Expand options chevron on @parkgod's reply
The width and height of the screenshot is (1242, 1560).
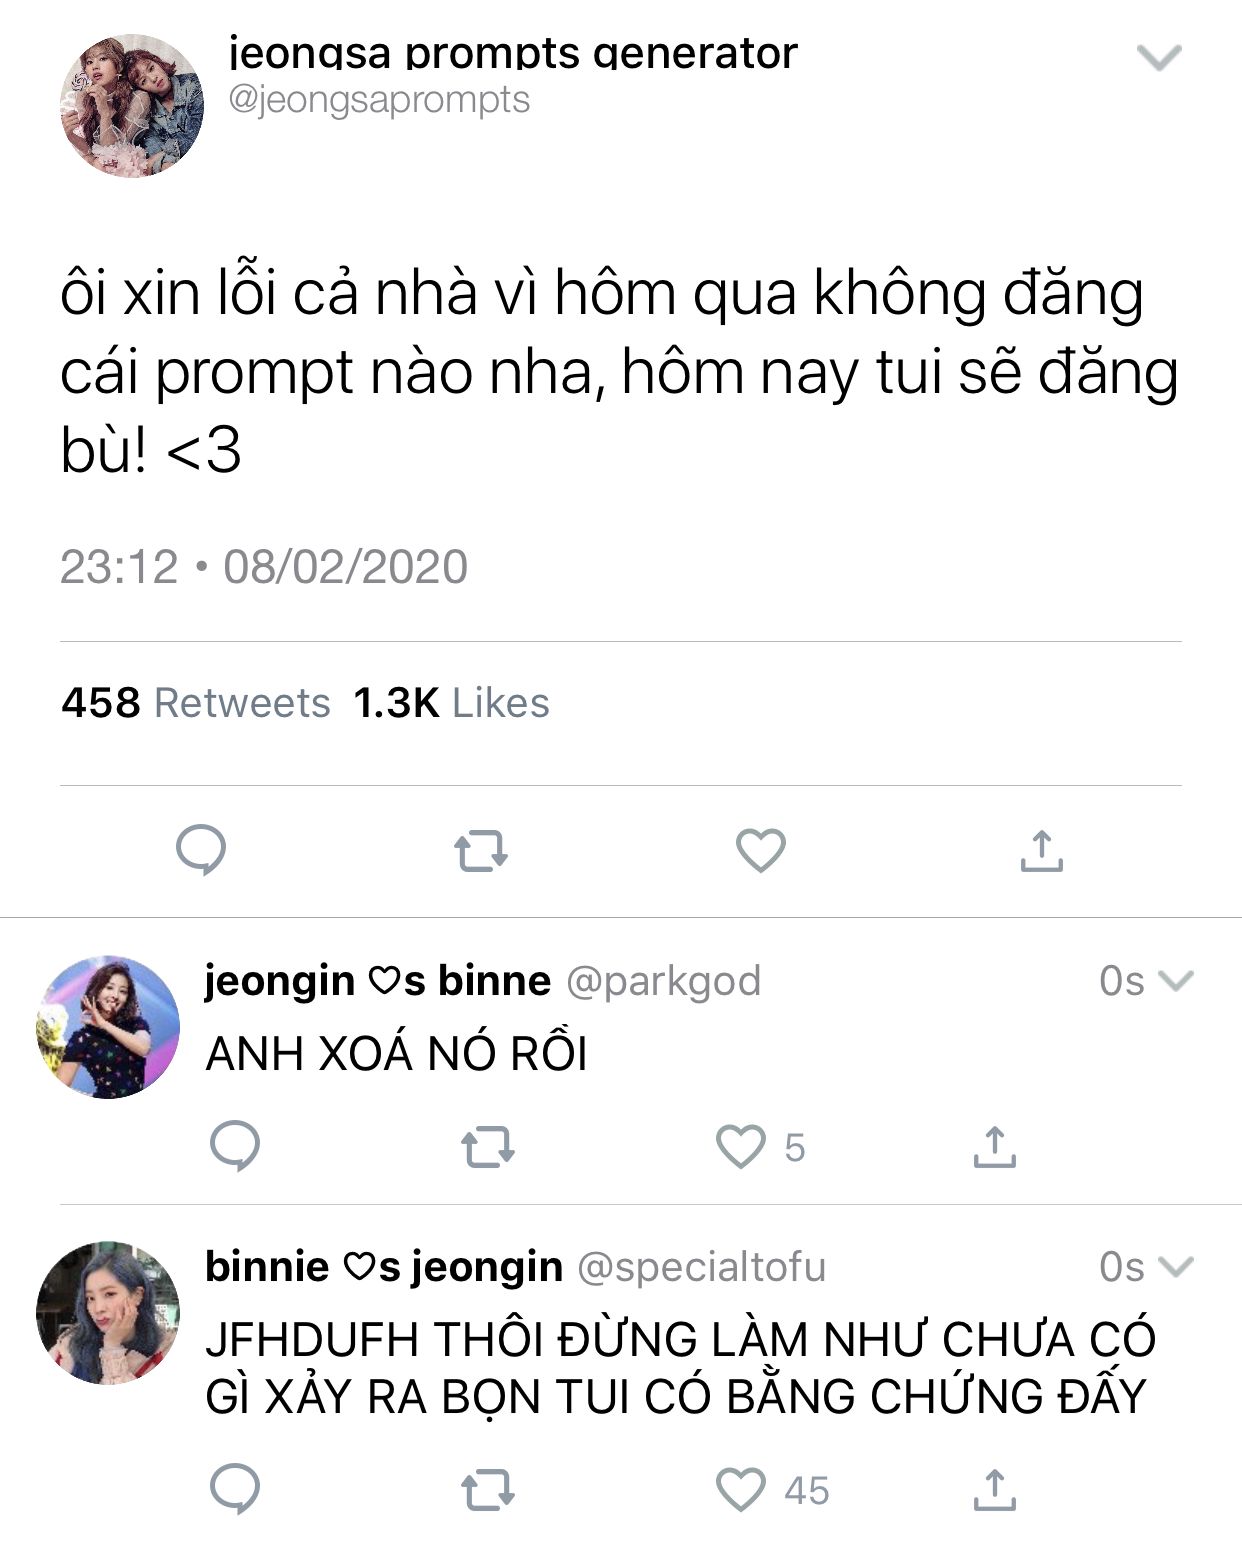1175,981
